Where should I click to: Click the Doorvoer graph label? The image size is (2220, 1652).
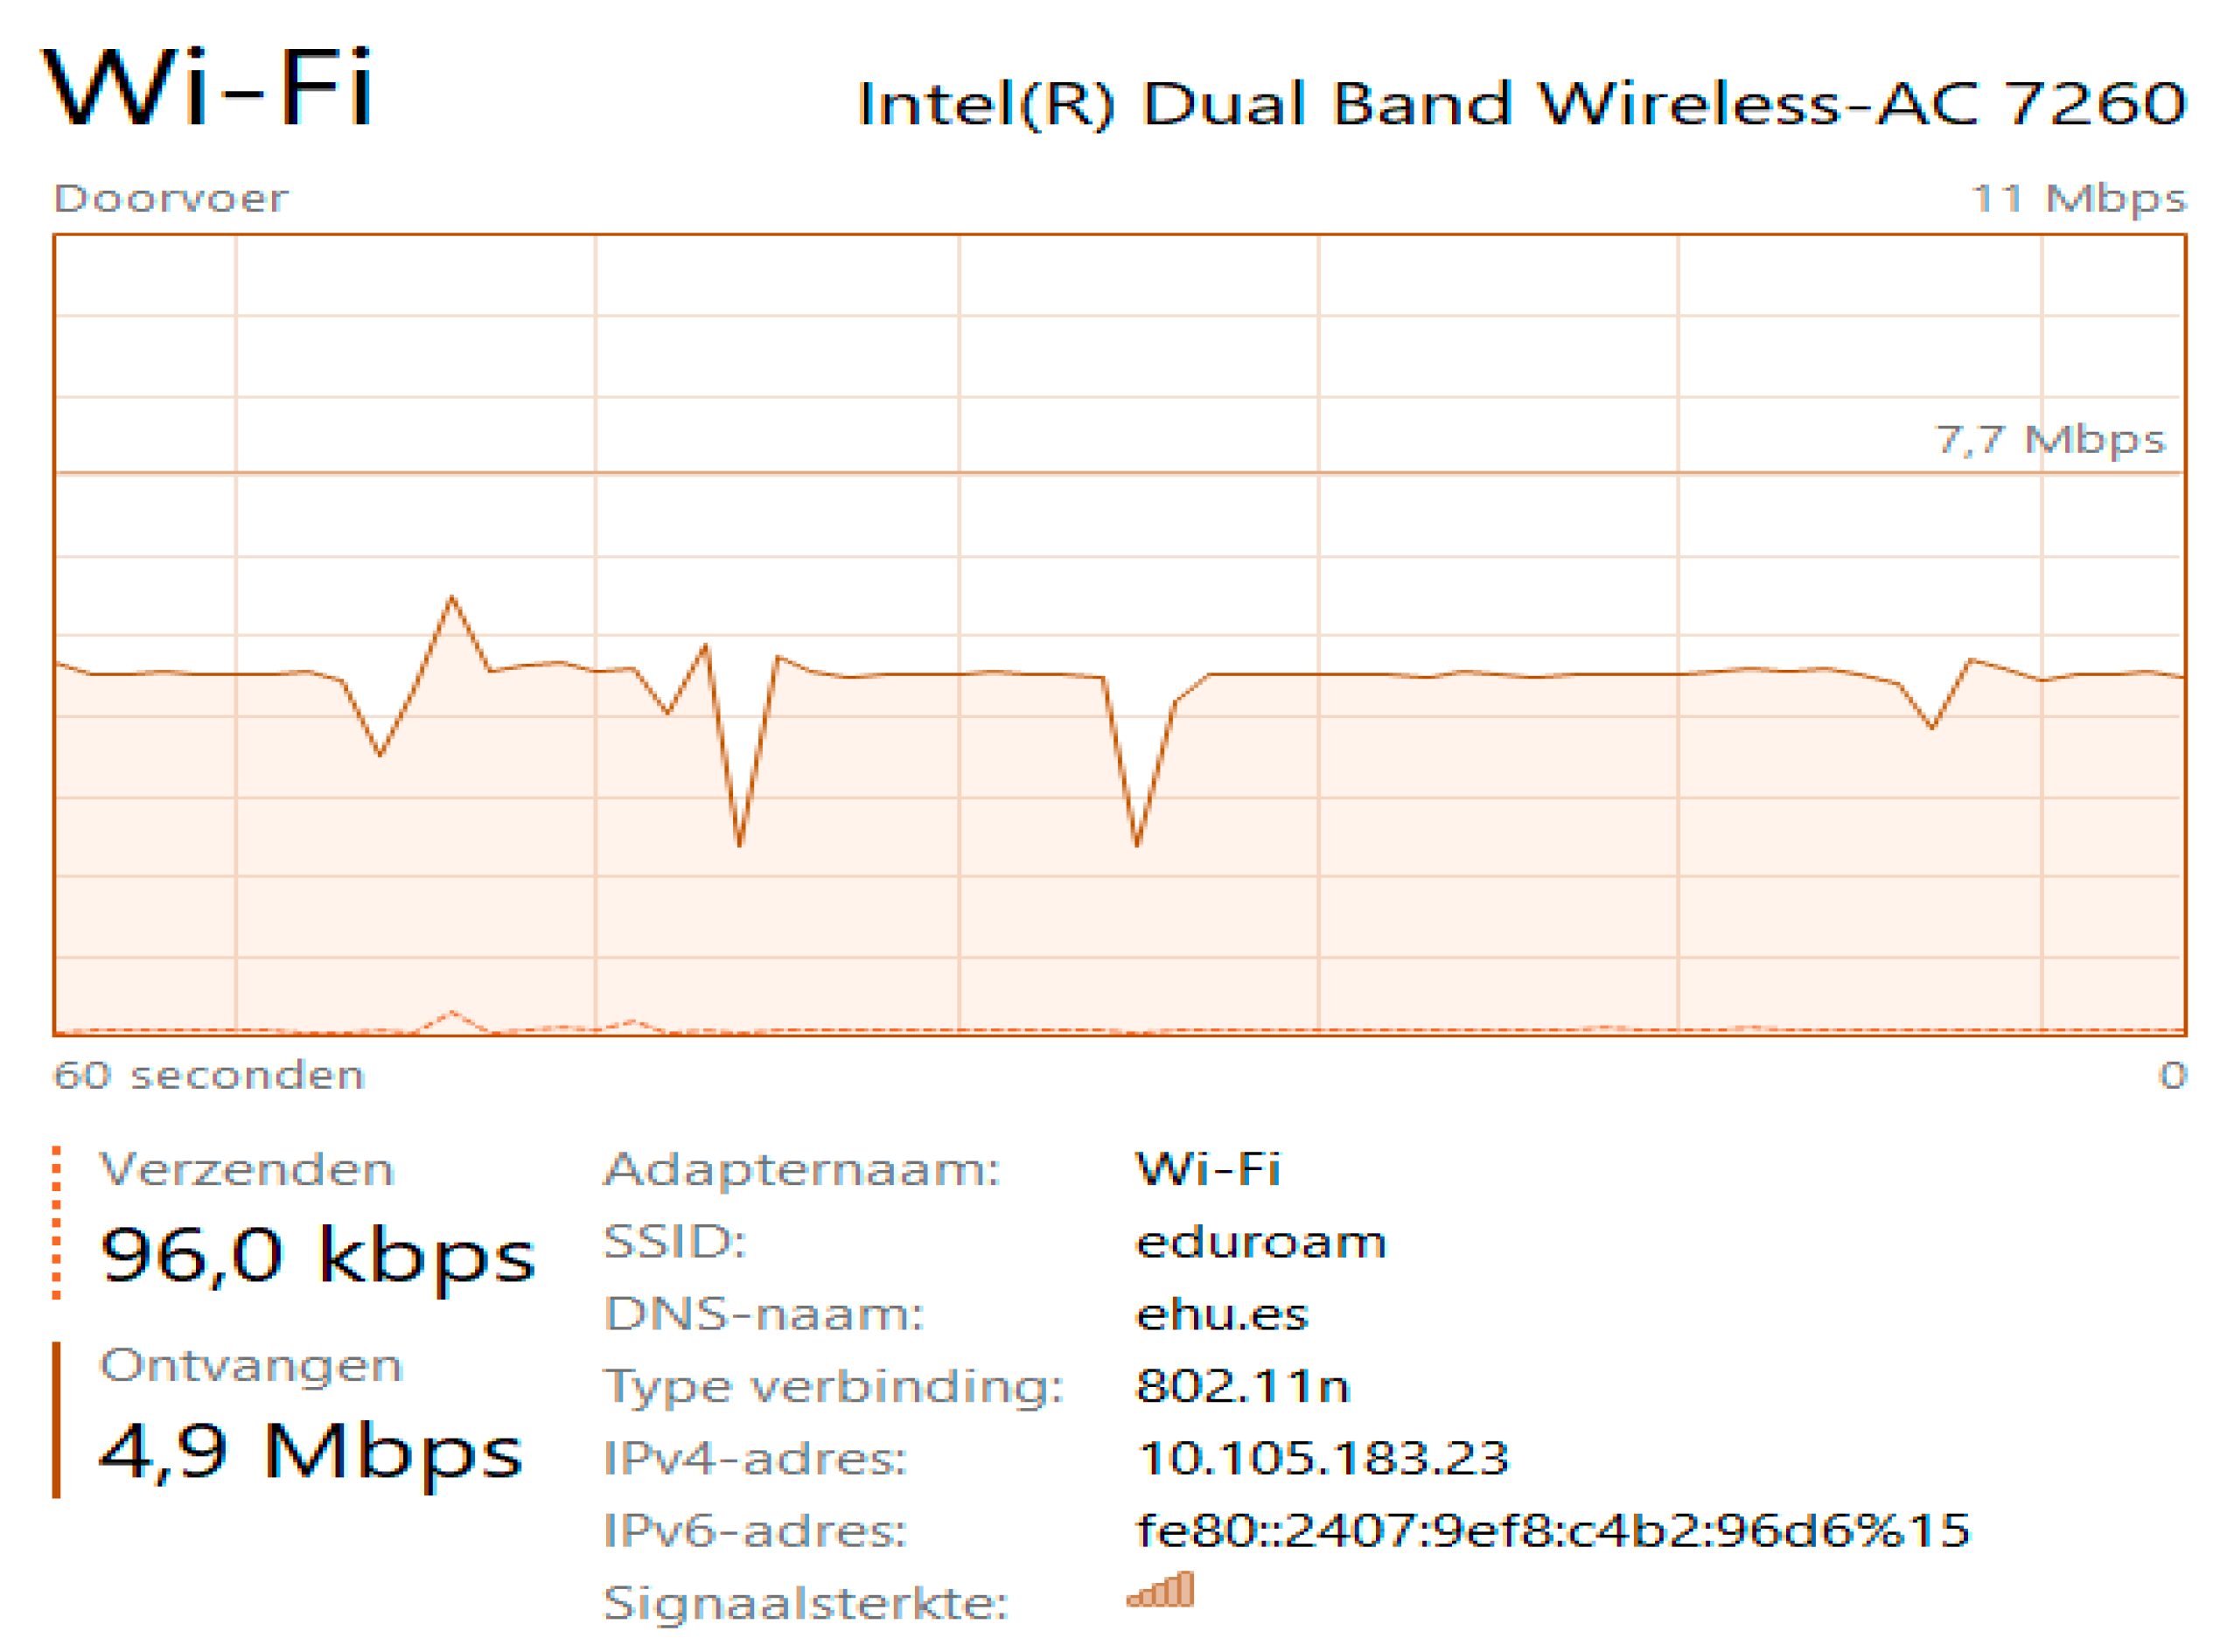pyautogui.click(x=171, y=198)
